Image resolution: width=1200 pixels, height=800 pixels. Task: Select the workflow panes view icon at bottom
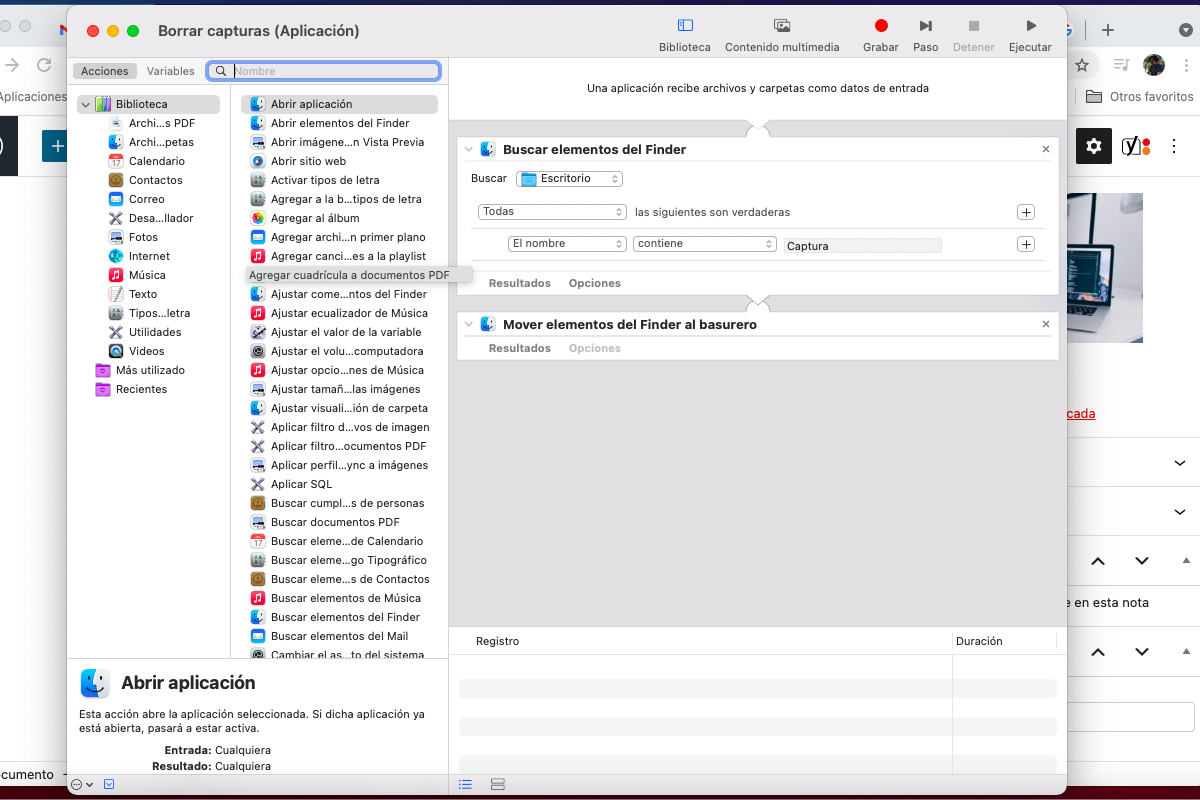tap(497, 784)
